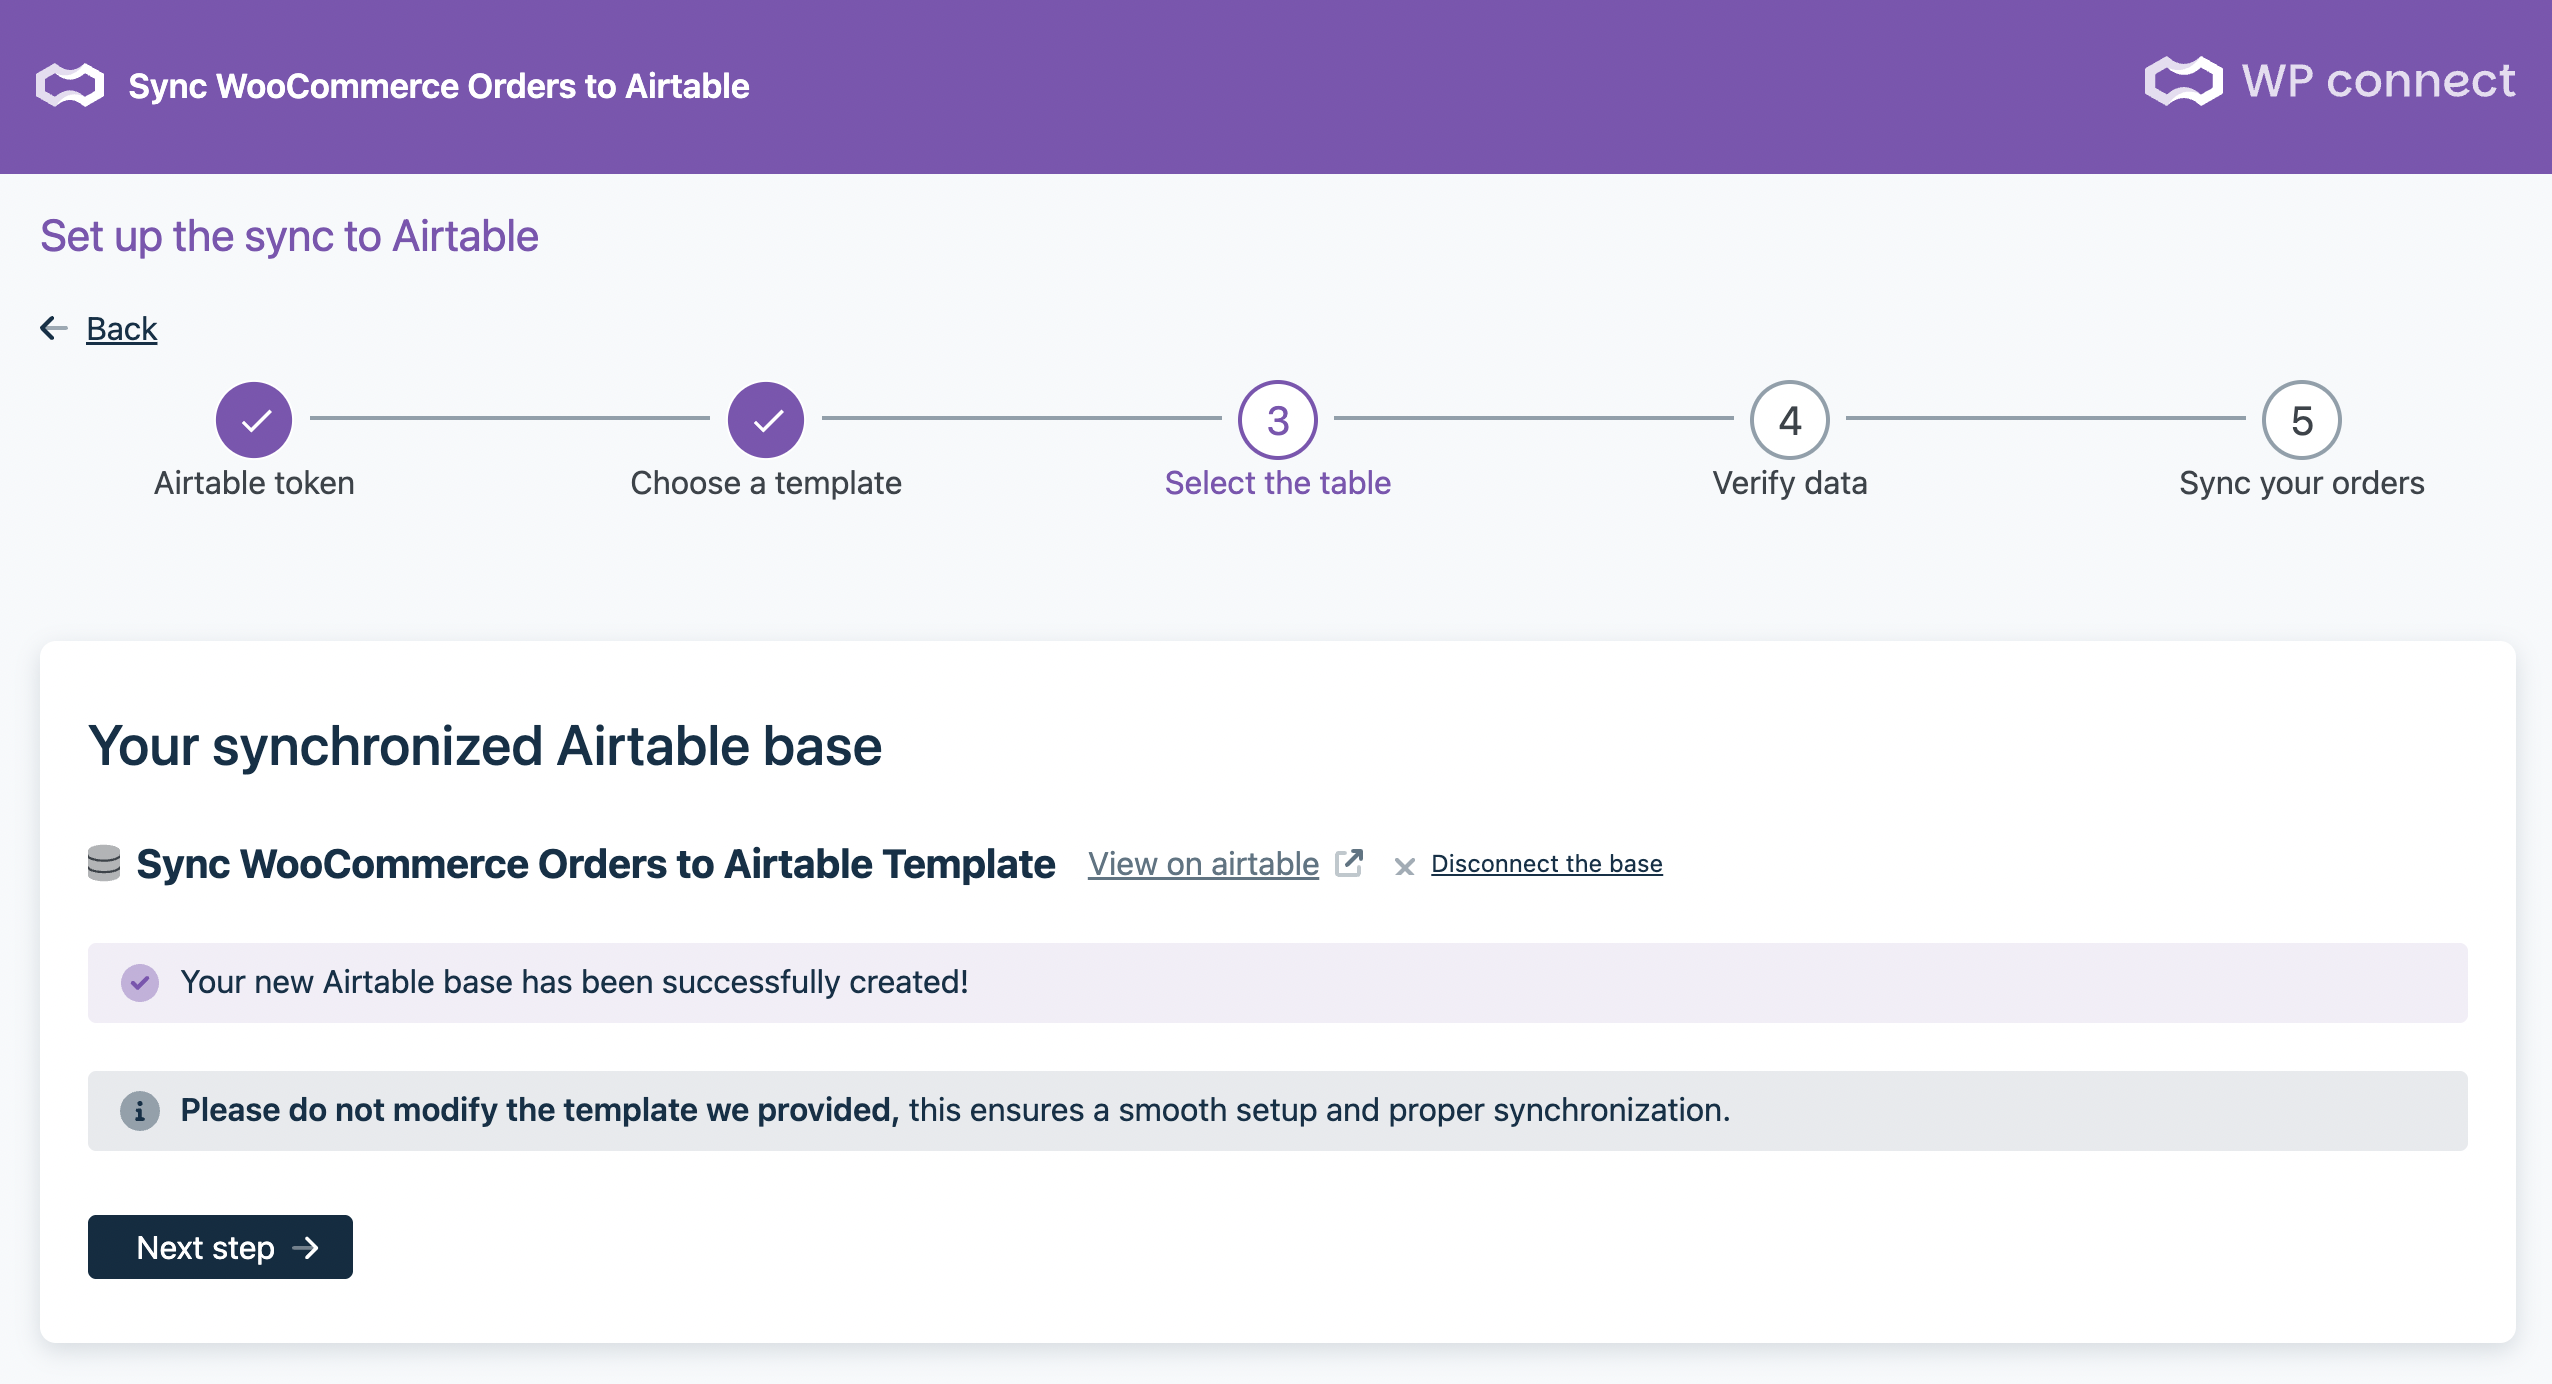Click the 'Verify data' step label
Screen dimensions: 2552x1384
1790,483
